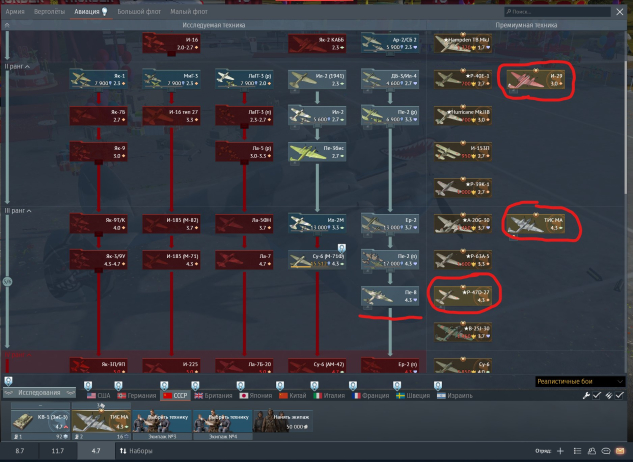Switch to the Большой флот tab
The image size is (633, 462).
coord(140,10)
